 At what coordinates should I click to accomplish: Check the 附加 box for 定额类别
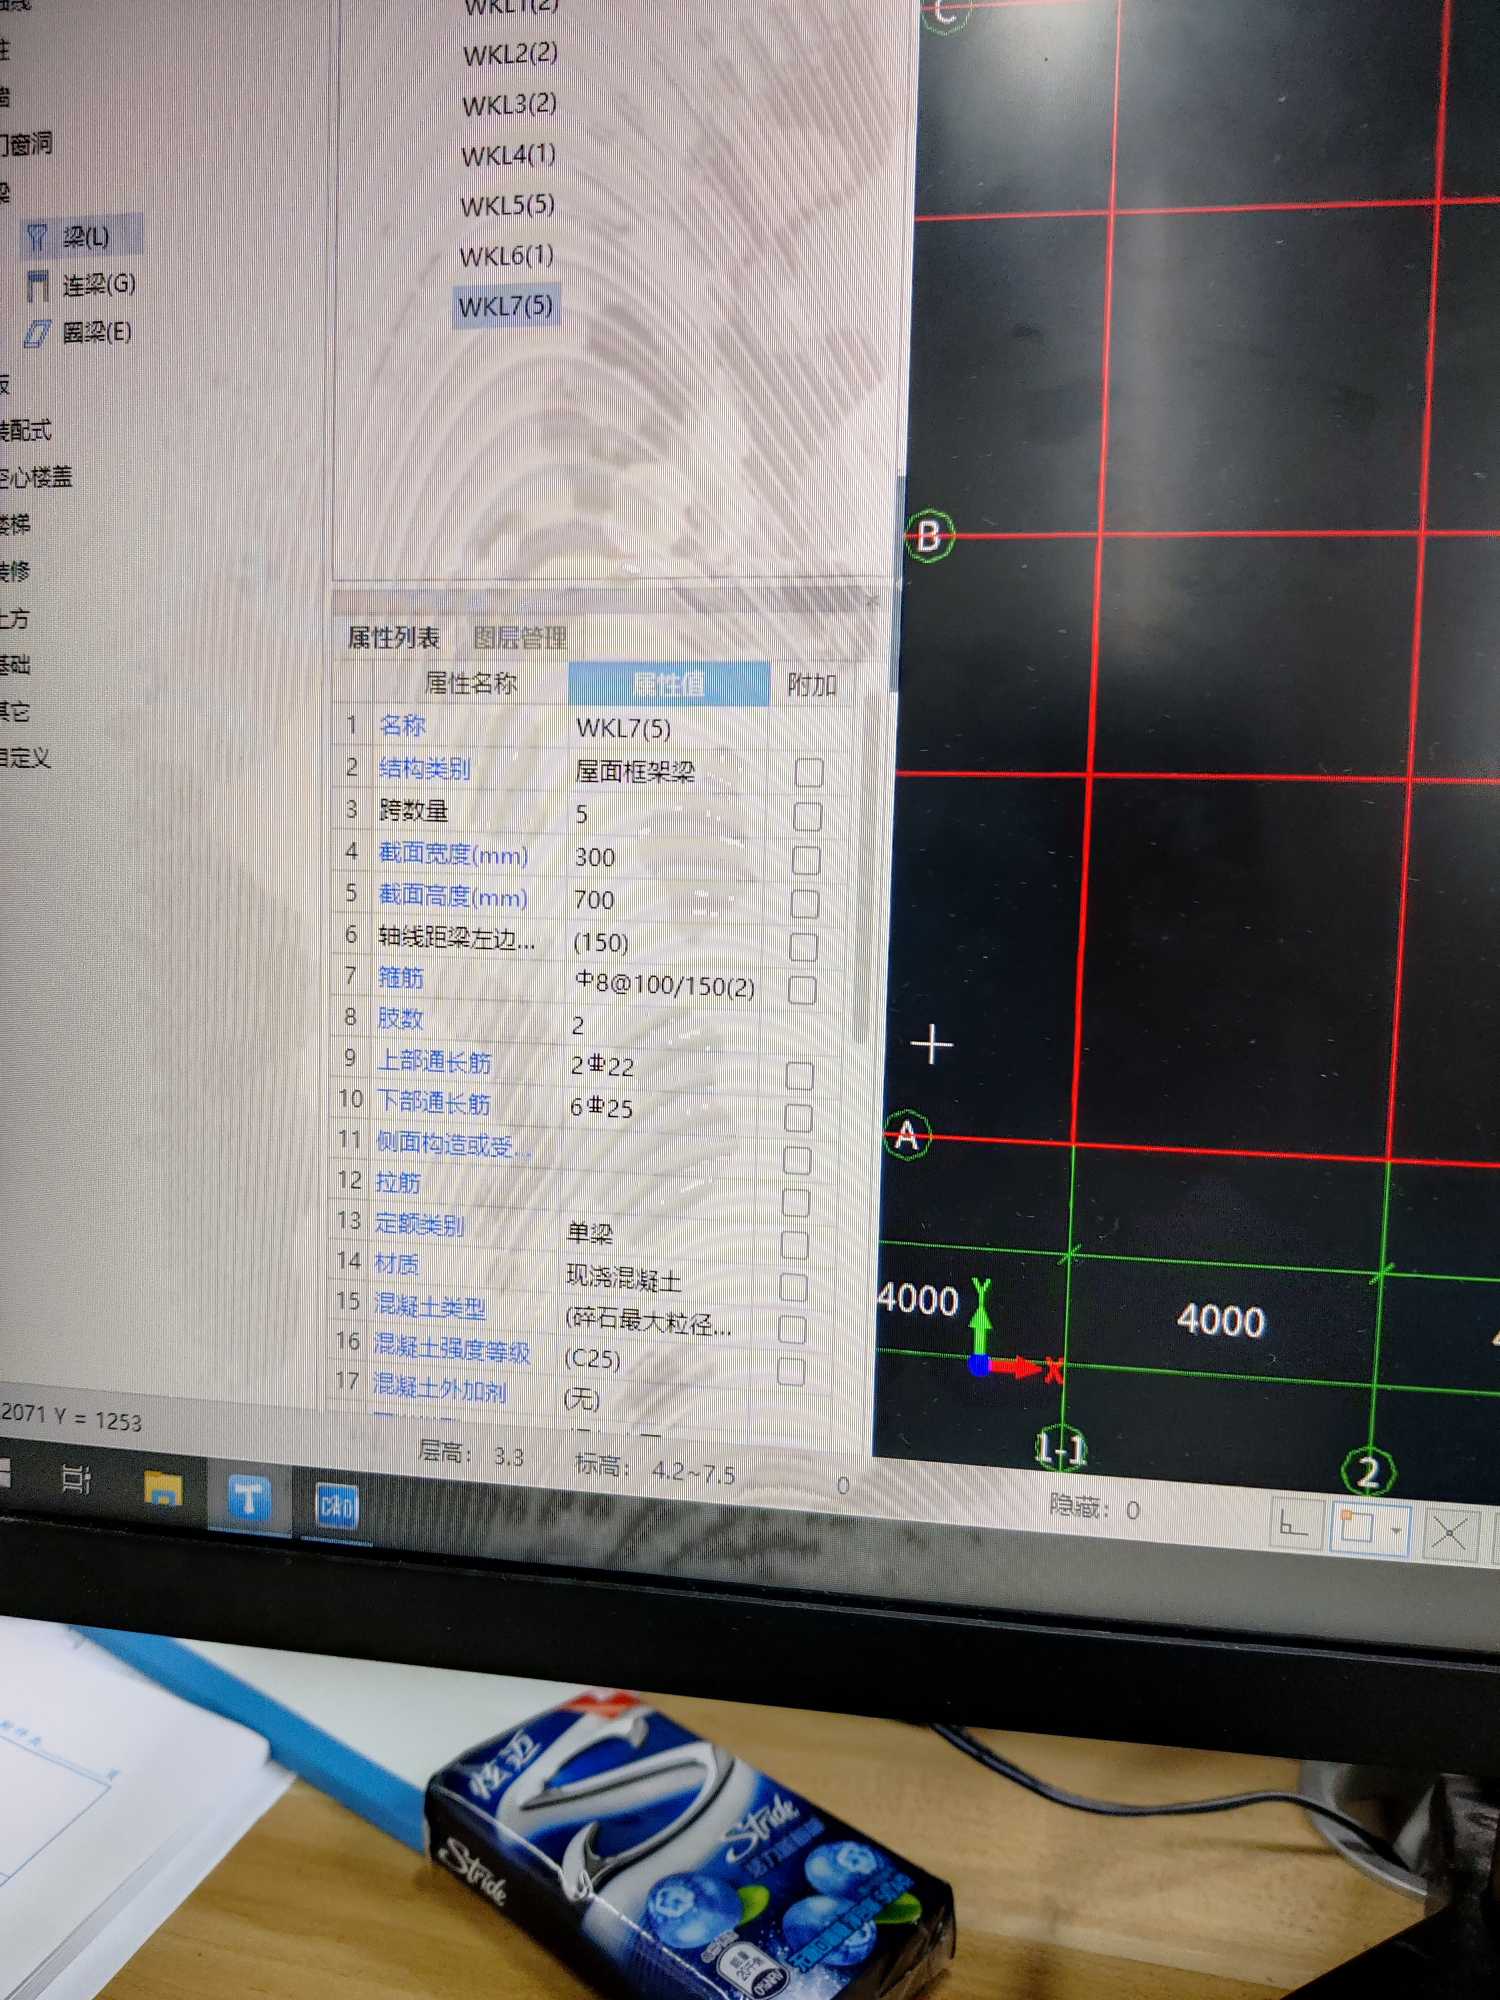pyautogui.click(x=795, y=1245)
